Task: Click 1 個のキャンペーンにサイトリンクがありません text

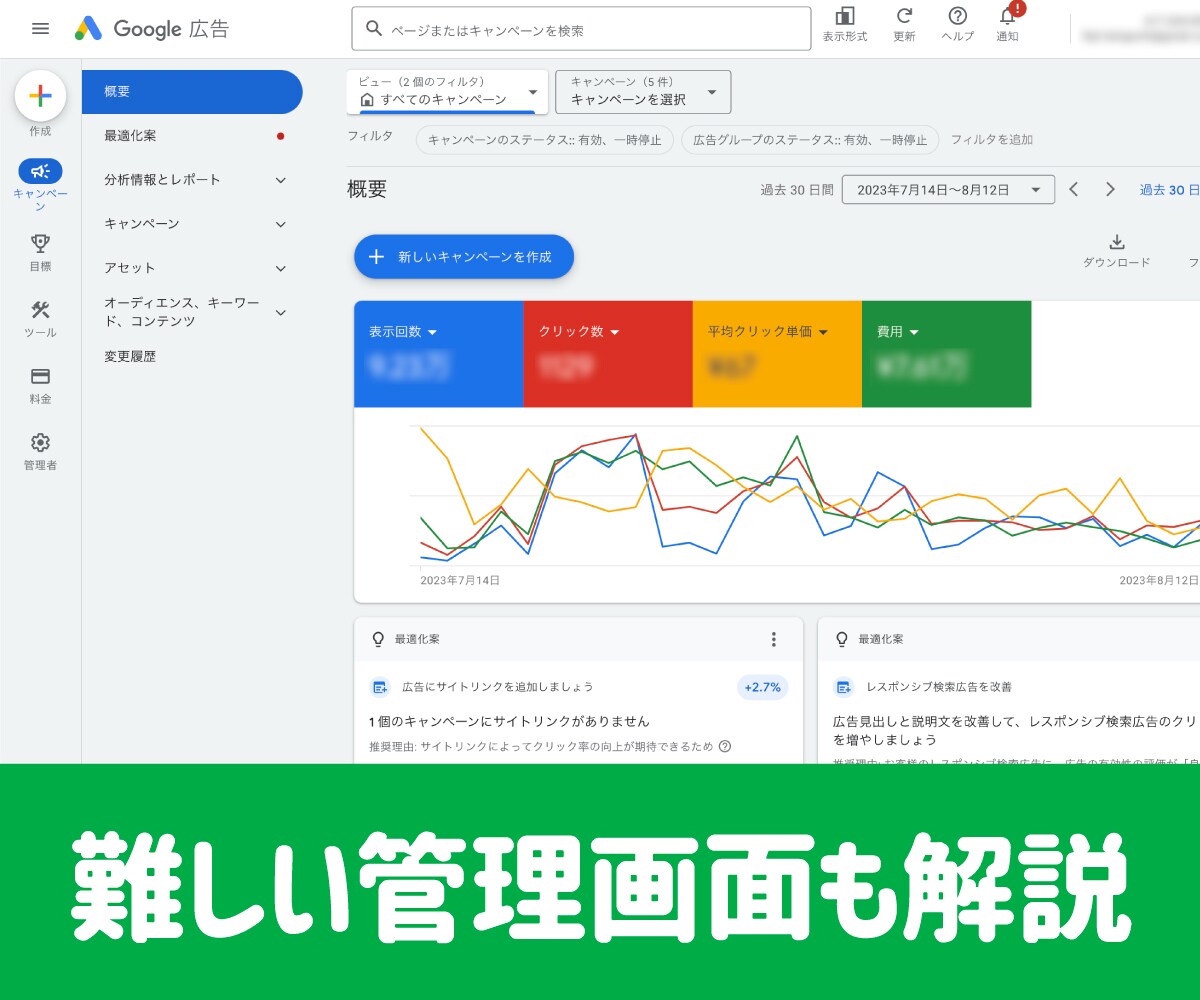Action: point(509,721)
